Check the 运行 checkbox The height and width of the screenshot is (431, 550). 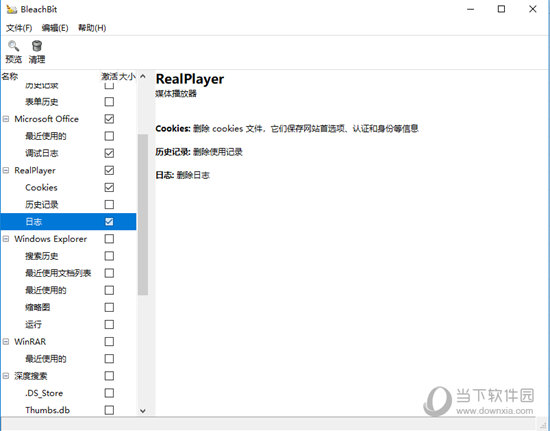pyautogui.click(x=109, y=325)
